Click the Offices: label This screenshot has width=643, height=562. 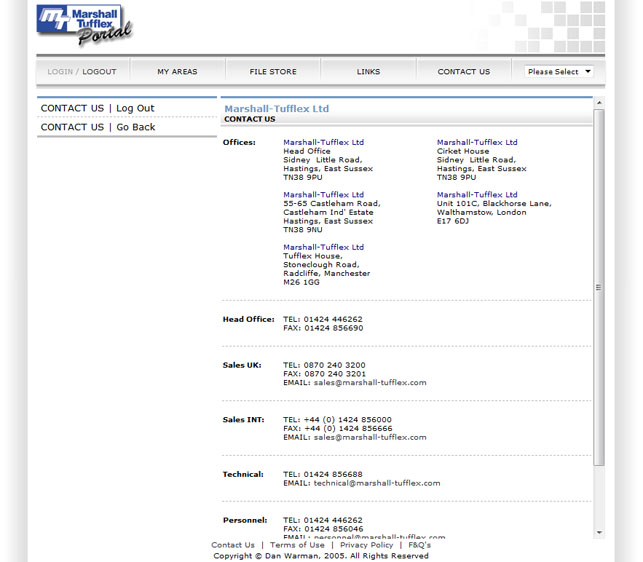click(239, 142)
